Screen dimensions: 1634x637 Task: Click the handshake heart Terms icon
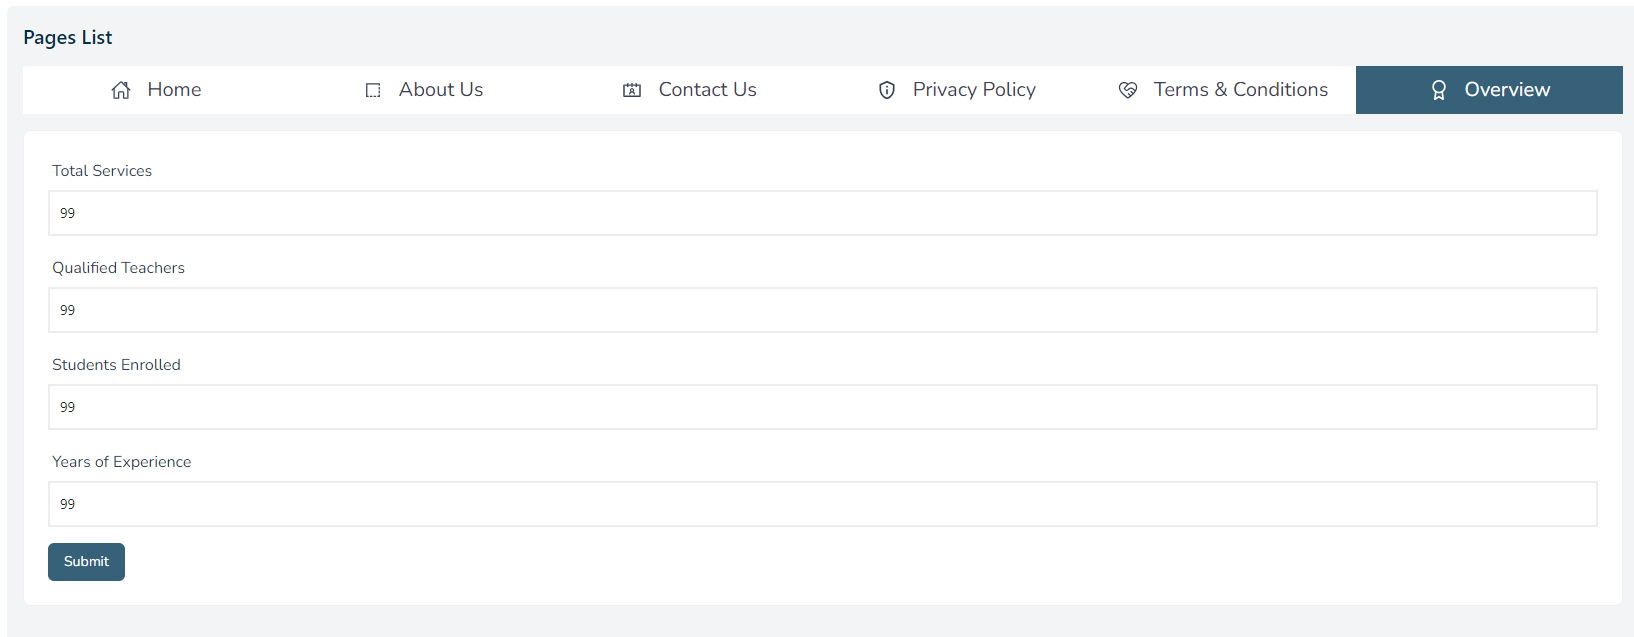click(1128, 90)
